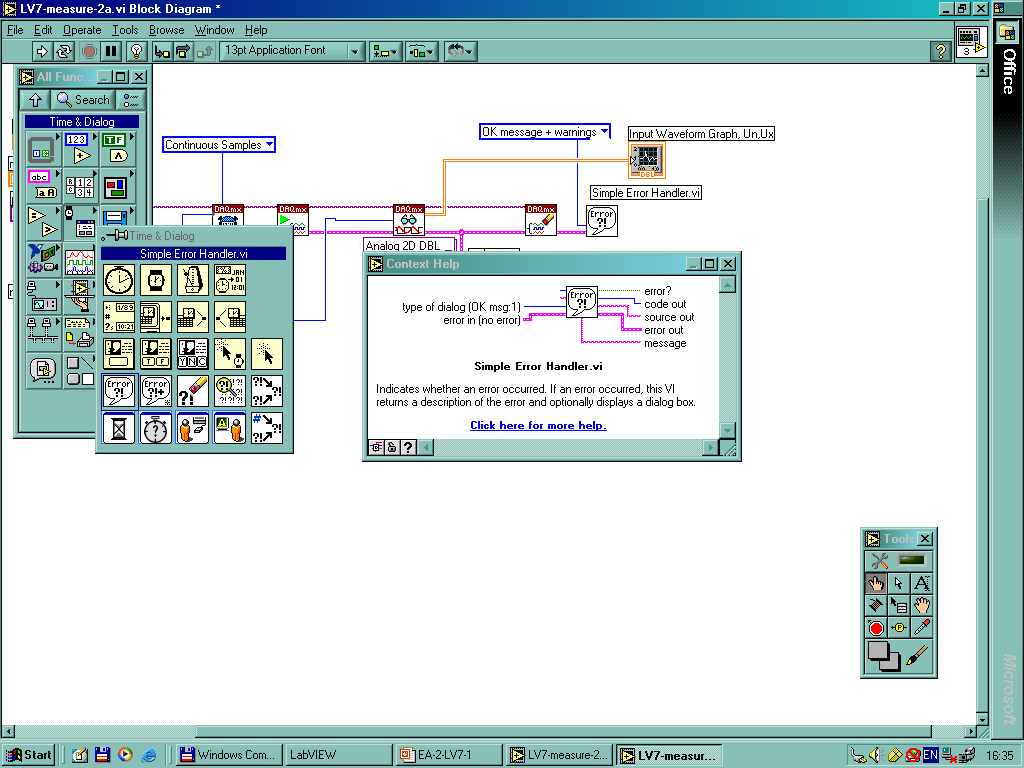
Task: Open the Tools menu
Action: click(x=125, y=30)
